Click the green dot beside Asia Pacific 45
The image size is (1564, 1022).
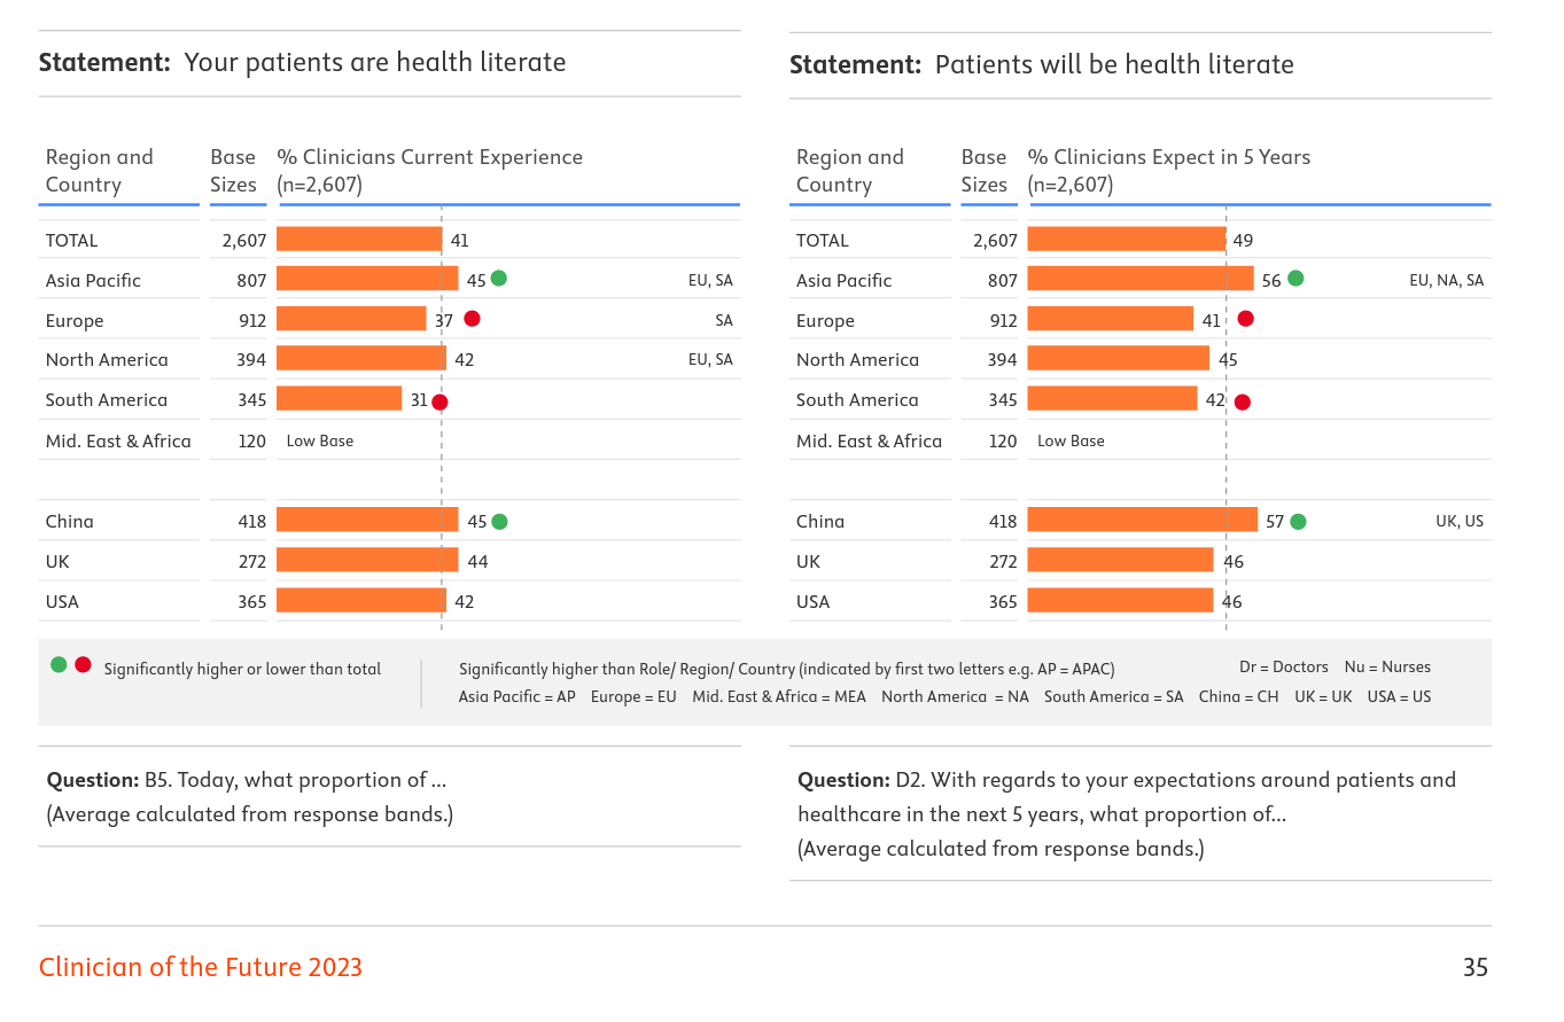tap(499, 279)
